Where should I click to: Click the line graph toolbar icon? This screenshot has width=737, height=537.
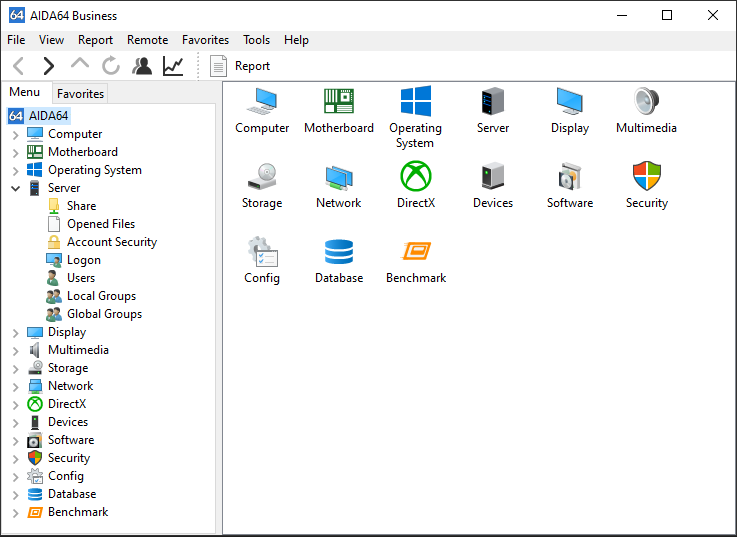pyautogui.click(x=173, y=66)
